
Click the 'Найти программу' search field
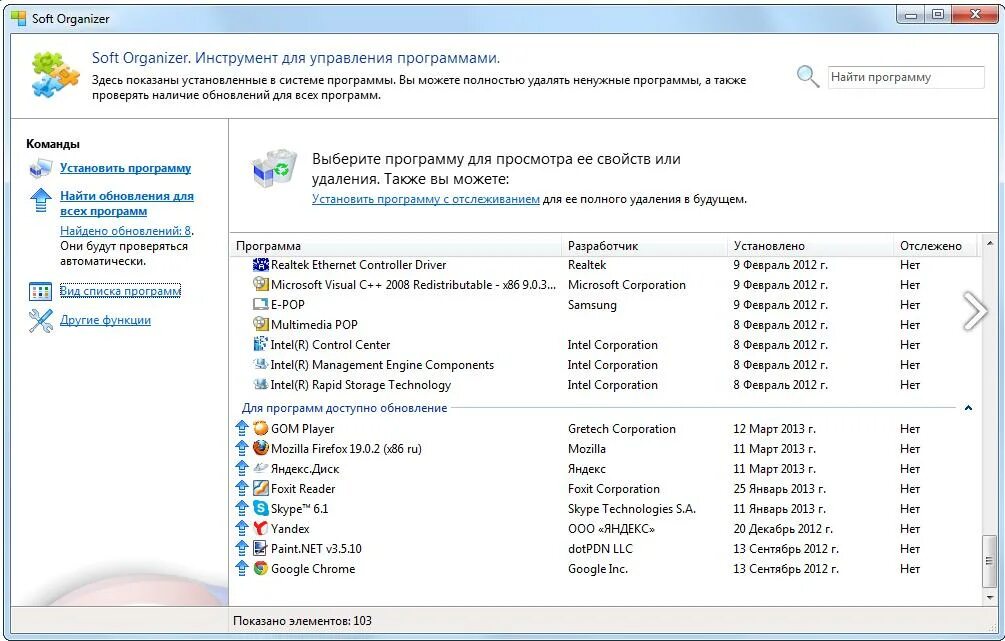point(906,77)
